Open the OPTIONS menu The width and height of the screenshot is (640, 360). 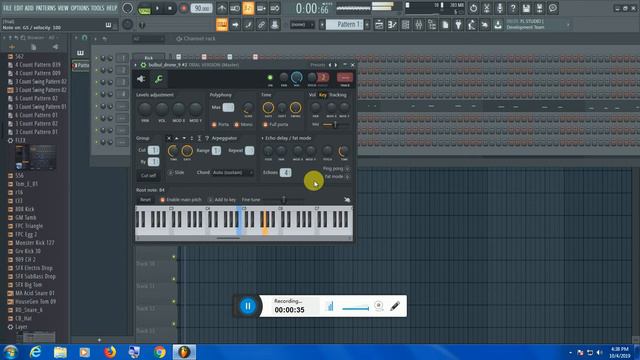pyautogui.click(x=80, y=8)
